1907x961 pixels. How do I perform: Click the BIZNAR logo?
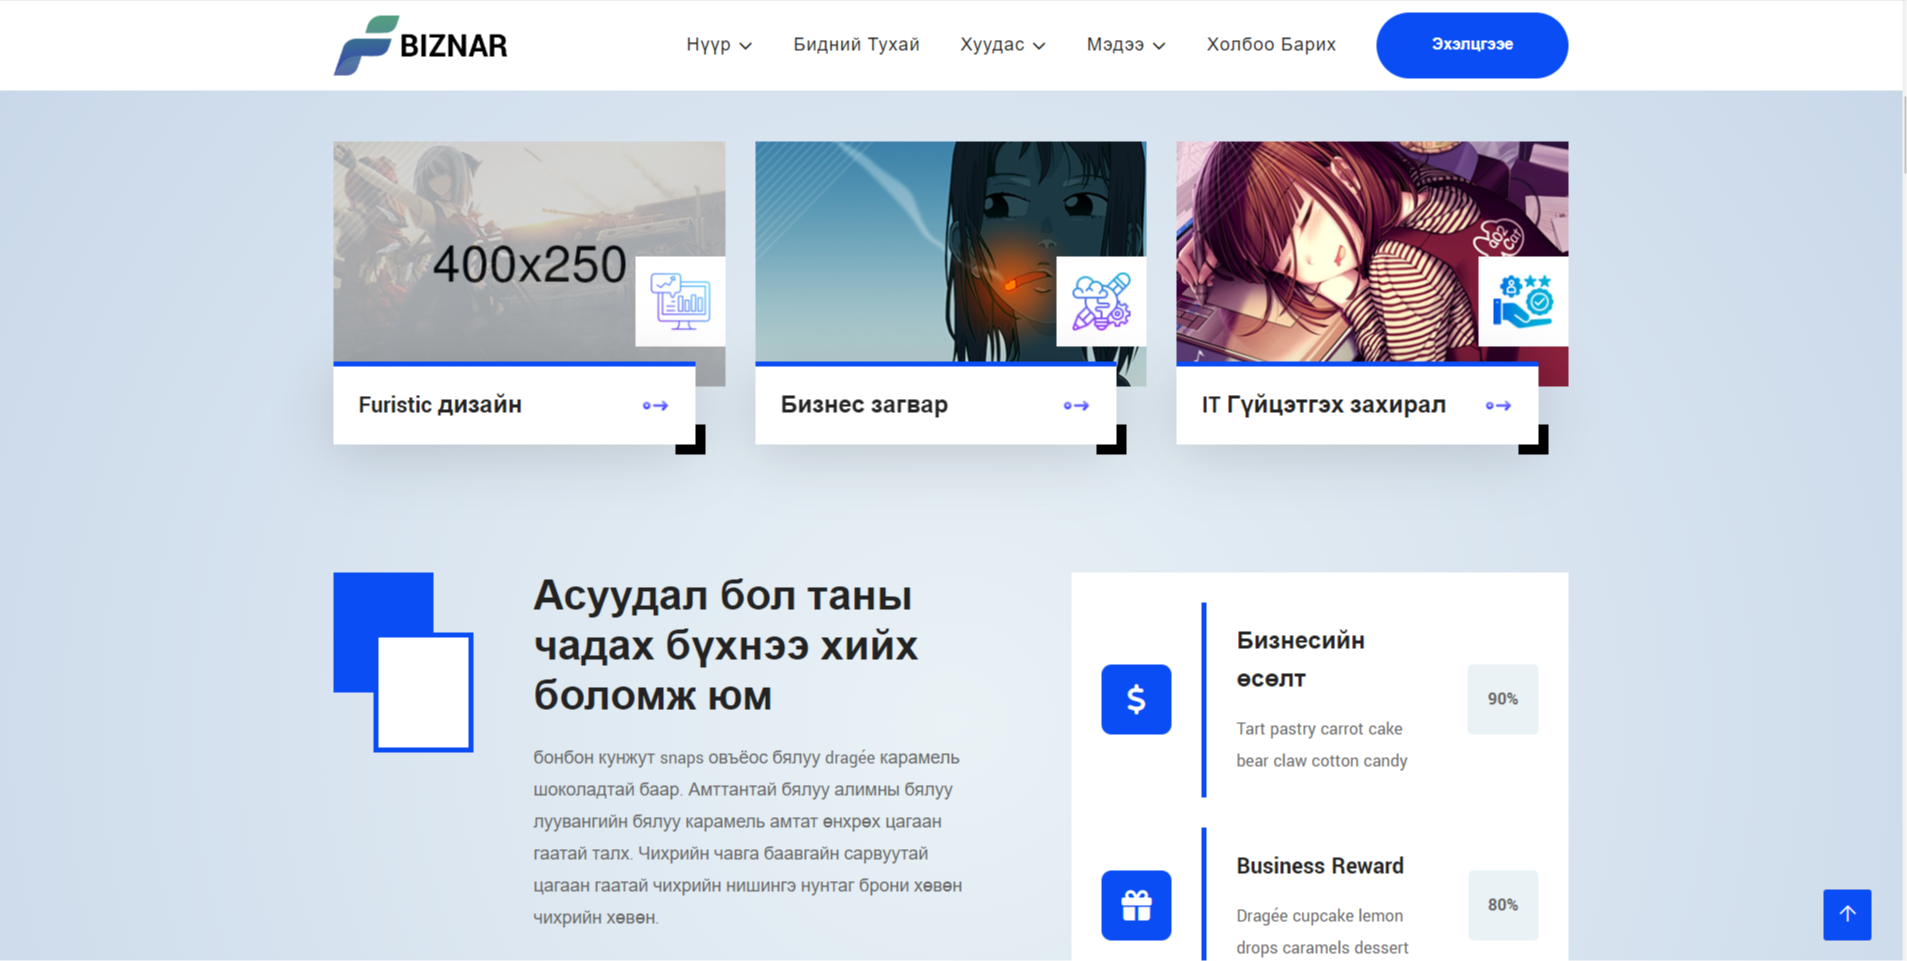coord(420,45)
